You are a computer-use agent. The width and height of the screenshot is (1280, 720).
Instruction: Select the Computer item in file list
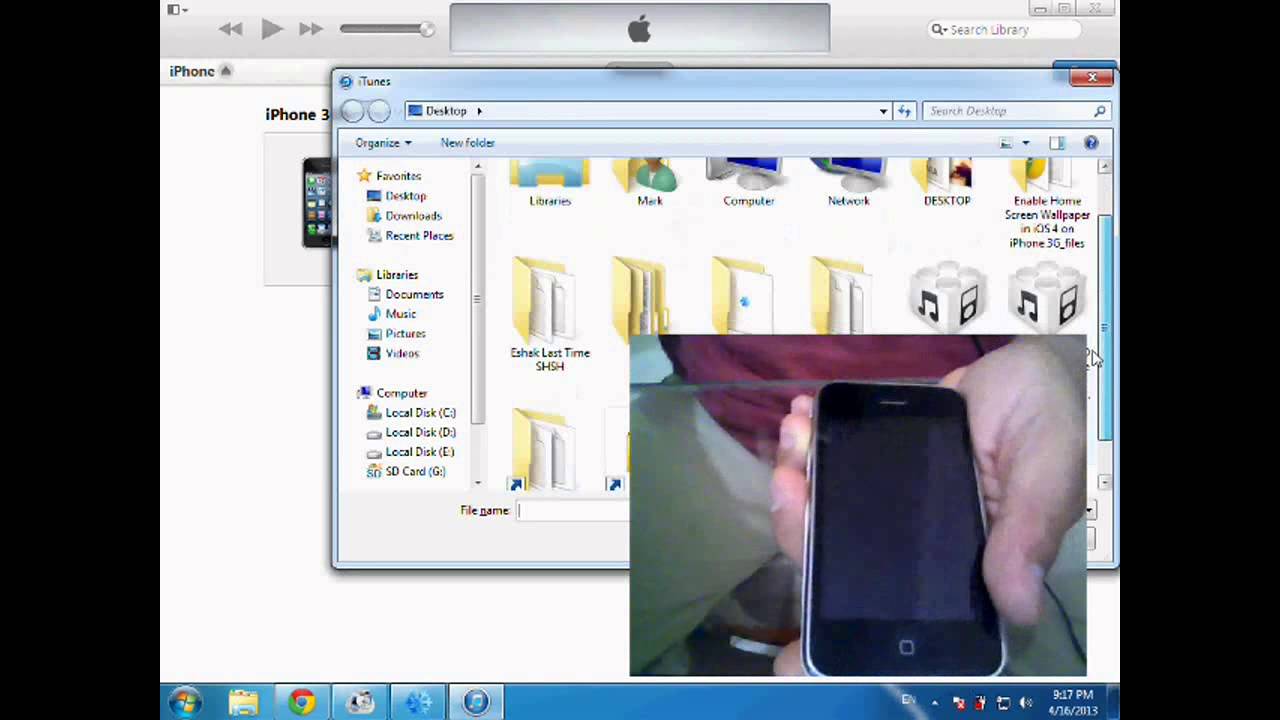pyautogui.click(x=749, y=183)
